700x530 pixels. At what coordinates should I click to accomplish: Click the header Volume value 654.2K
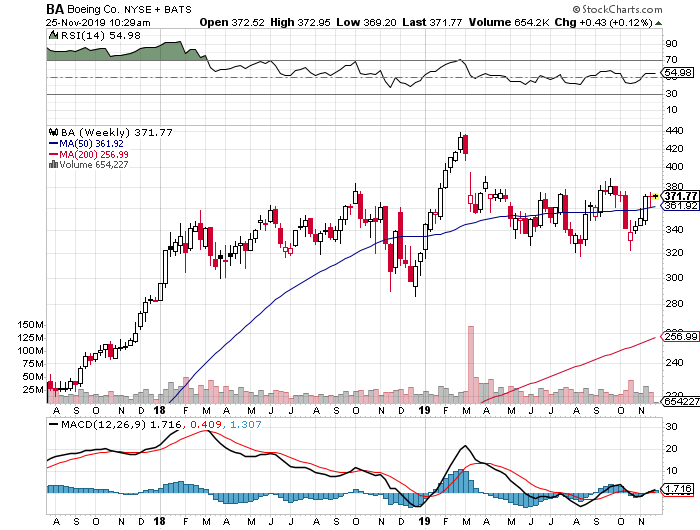(x=532, y=22)
